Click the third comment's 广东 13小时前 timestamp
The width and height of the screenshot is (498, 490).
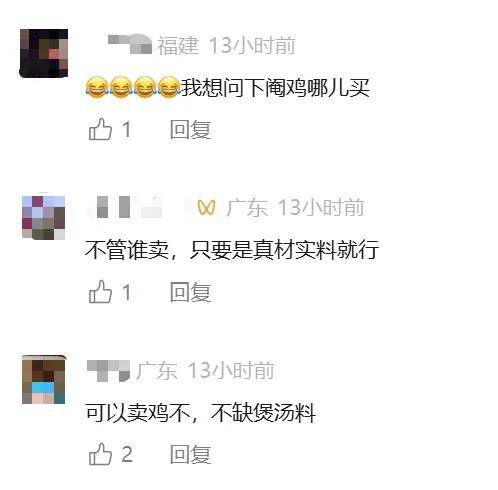pos(205,370)
